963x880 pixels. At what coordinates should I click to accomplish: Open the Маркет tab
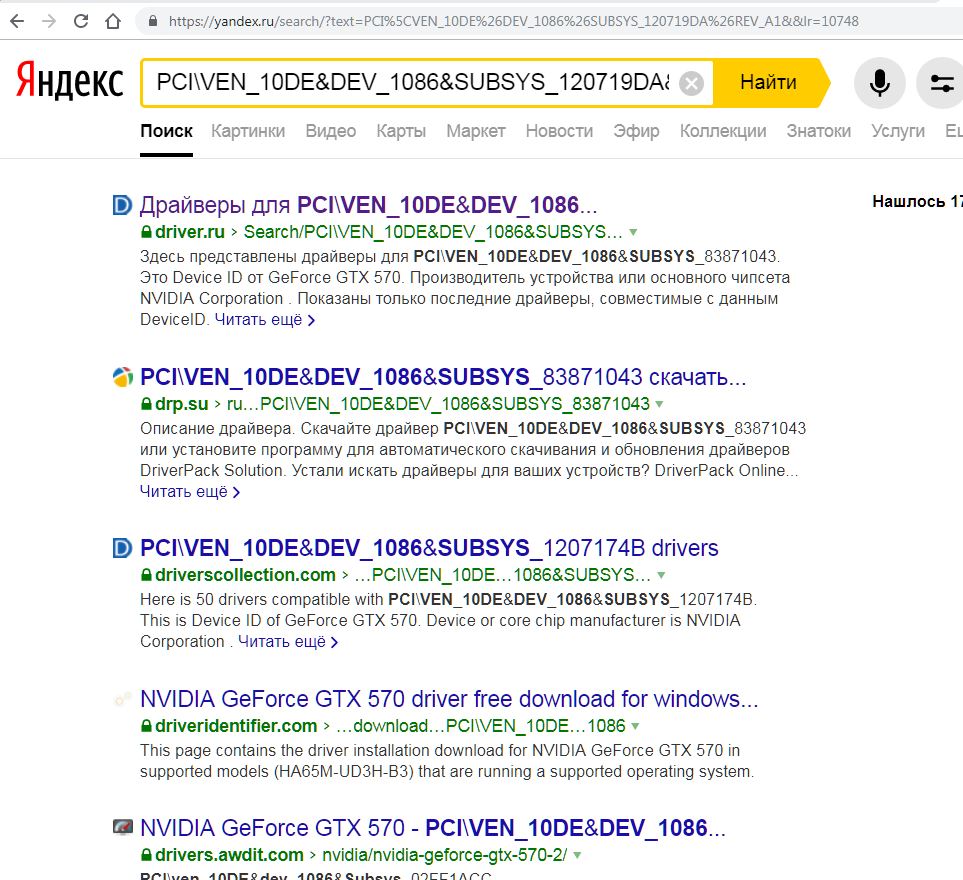point(476,131)
